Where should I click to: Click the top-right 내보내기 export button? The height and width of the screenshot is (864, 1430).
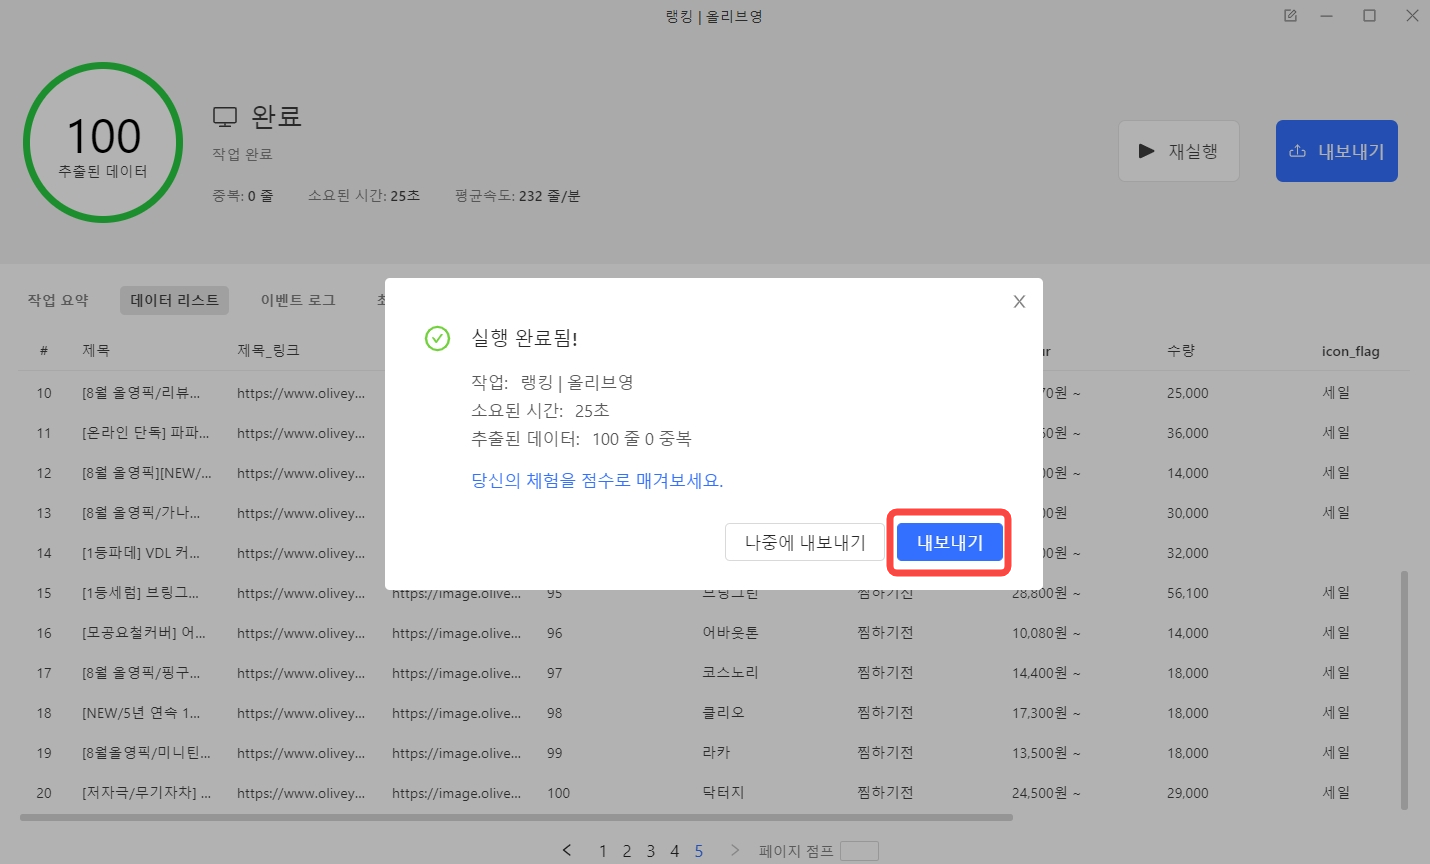[1336, 152]
